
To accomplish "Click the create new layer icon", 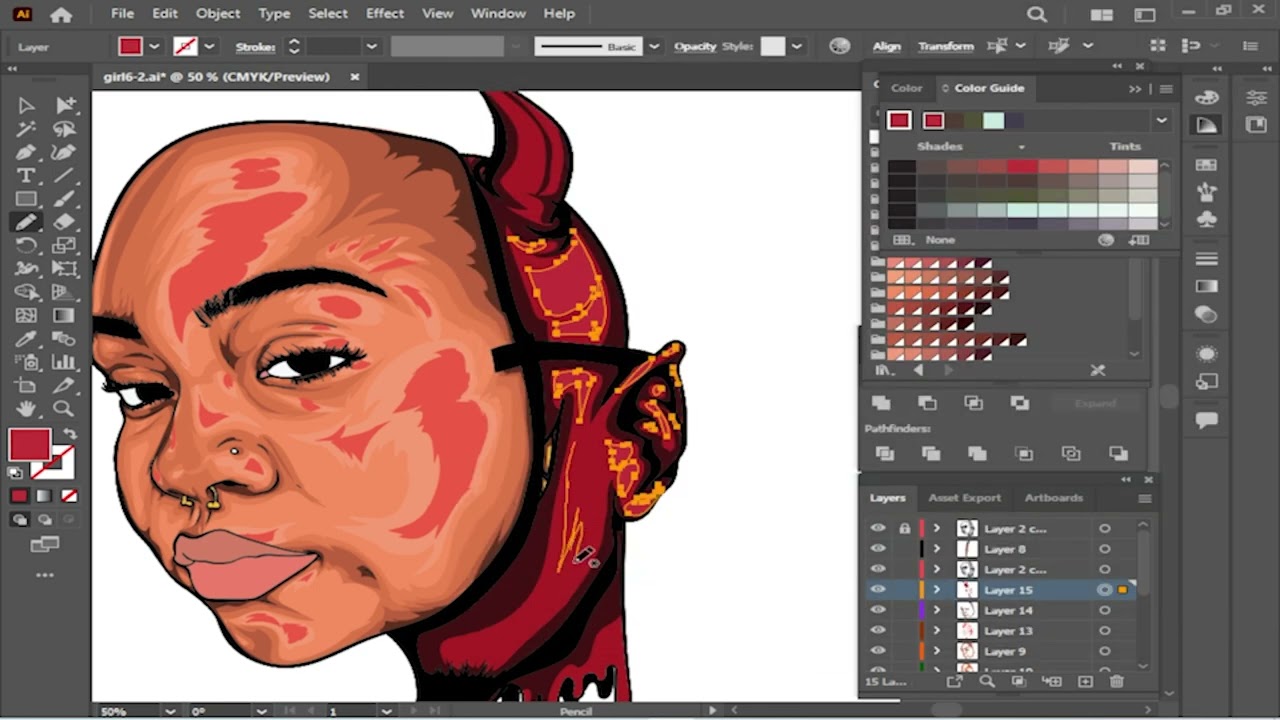I will tap(1085, 681).
